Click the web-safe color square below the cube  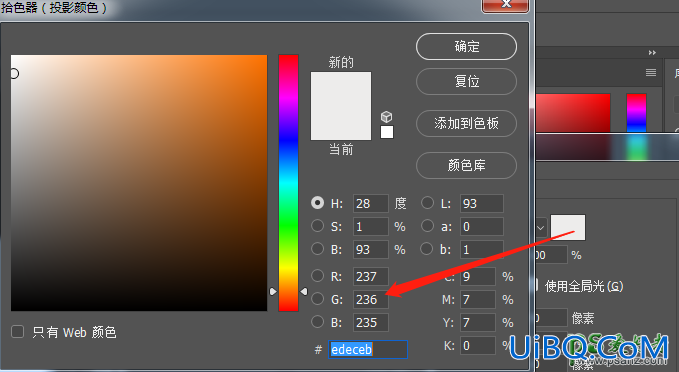(x=387, y=132)
